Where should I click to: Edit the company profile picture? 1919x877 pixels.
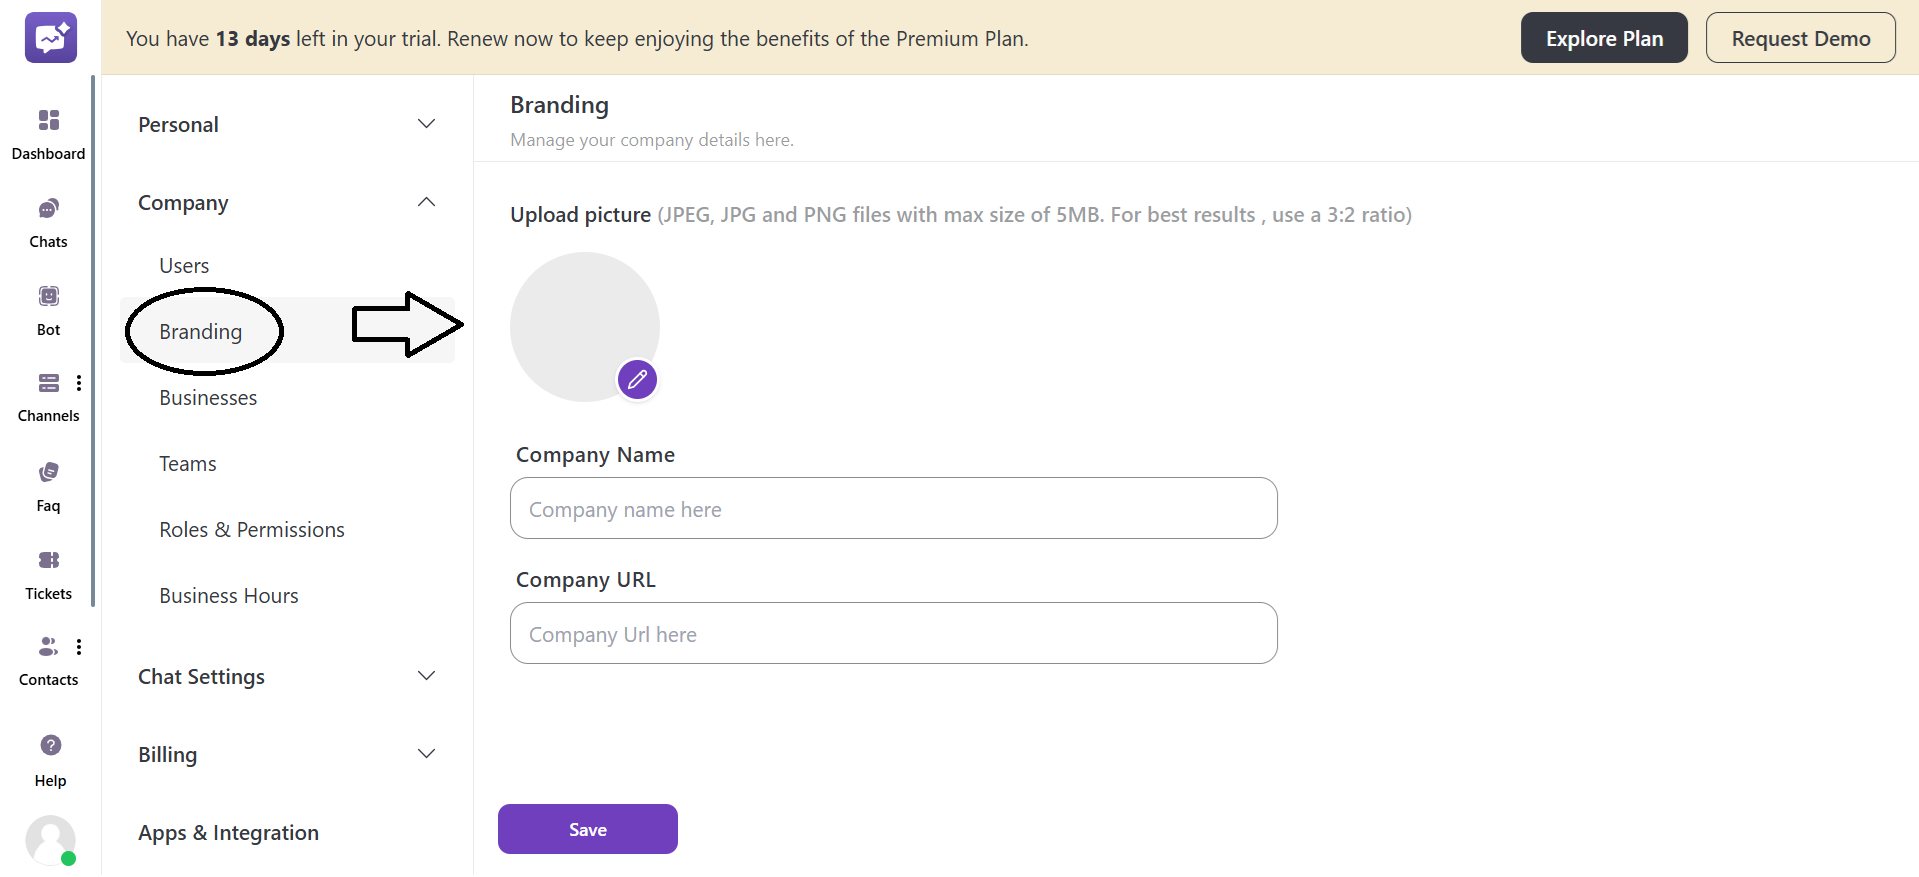[636, 379]
